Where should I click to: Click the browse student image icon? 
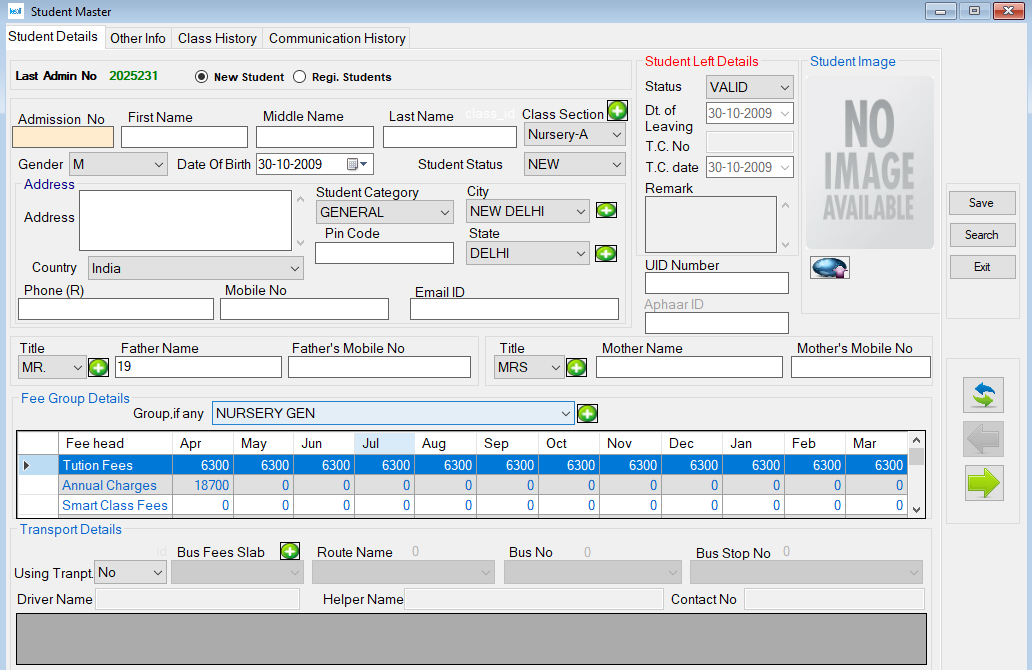tap(829, 267)
